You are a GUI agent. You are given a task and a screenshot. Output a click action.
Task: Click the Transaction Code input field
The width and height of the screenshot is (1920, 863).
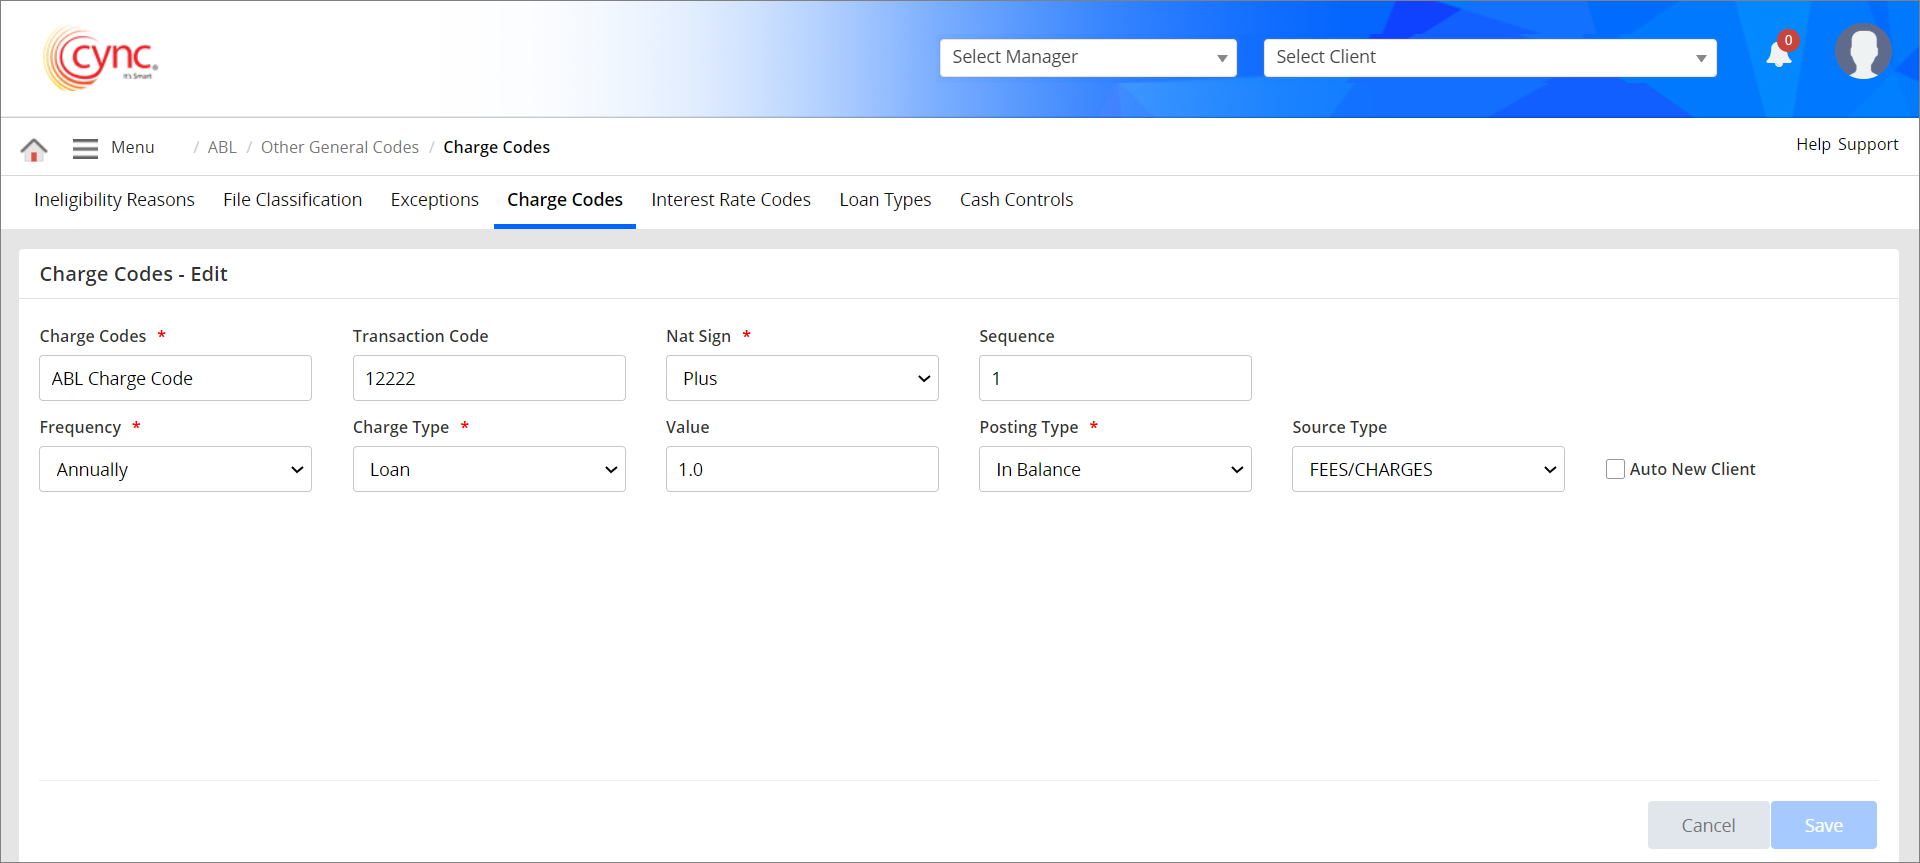pos(489,379)
